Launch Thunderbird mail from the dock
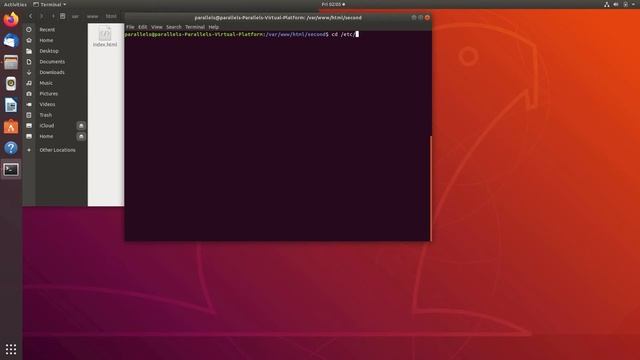Screen dimensions: 640x360 11,41
